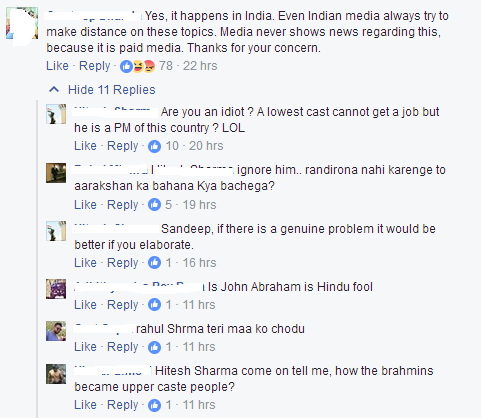This screenshot has width=481, height=418.
Task: Reply to the 'ignore him' comment
Action: click(122, 205)
